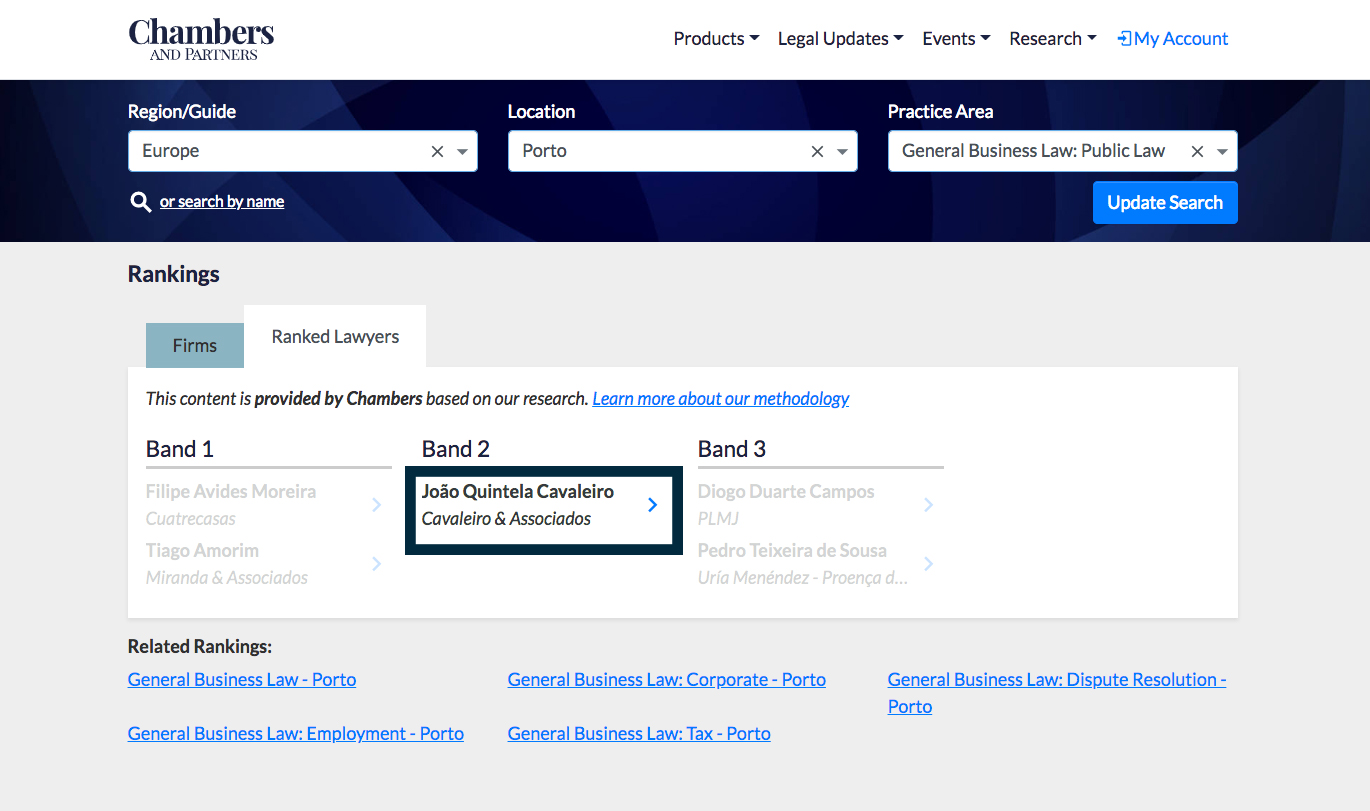Select João Quintela Cavaleiro name
The height and width of the screenshot is (811, 1370).
pyautogui.click(x=518, y=492)
